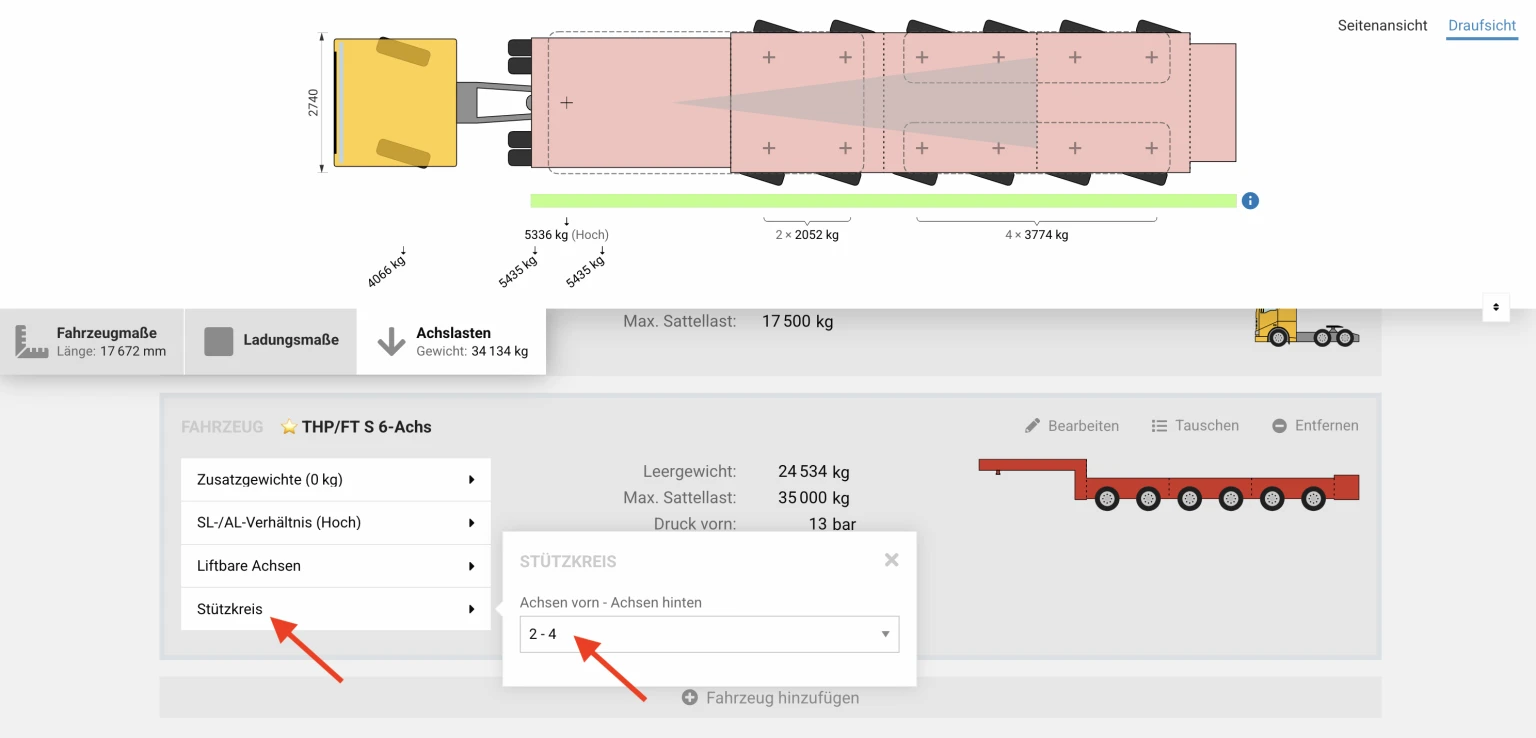
Task: Click the plus icon in Fahrzeug hinzufügen
Action: pos(689,698)
